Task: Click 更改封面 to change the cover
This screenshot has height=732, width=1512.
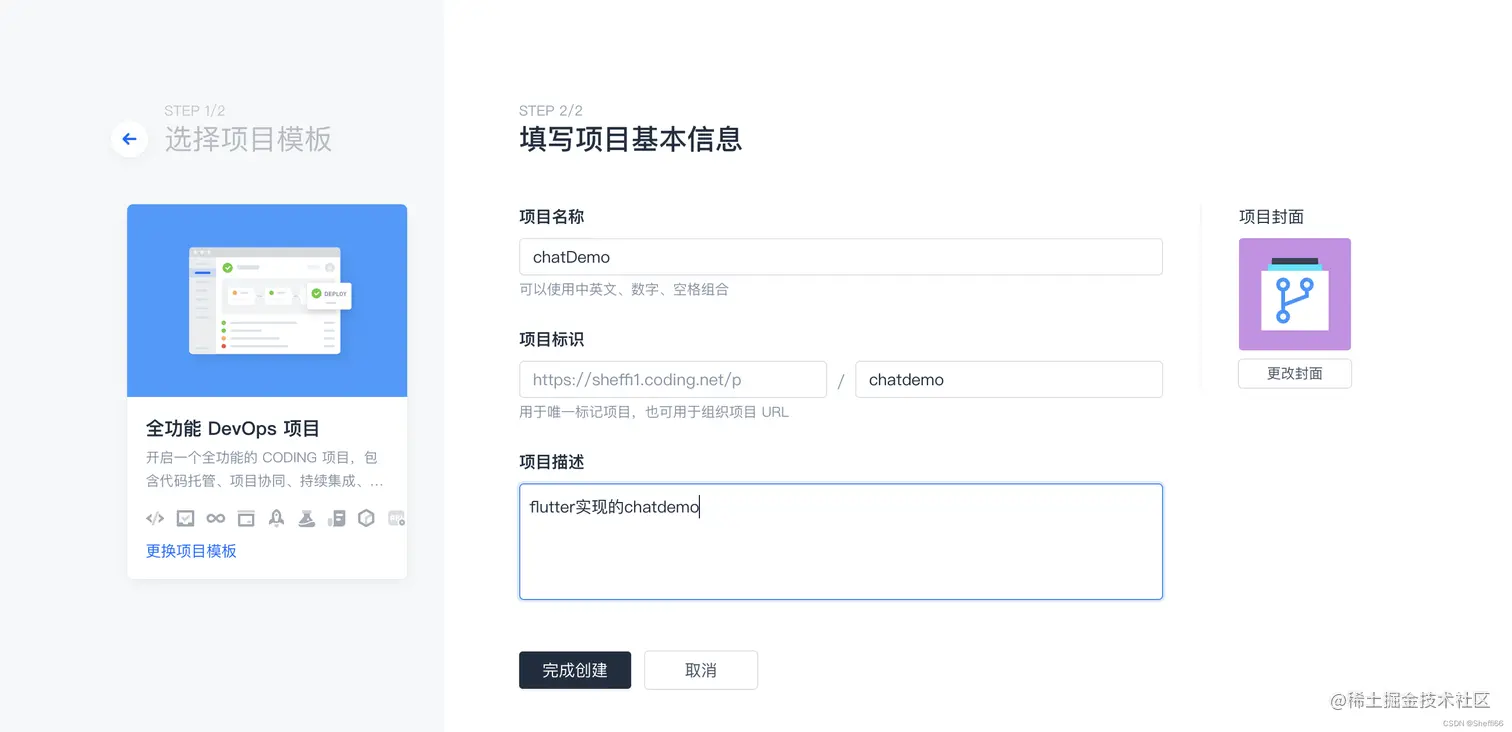Action: click(1294, 373)
